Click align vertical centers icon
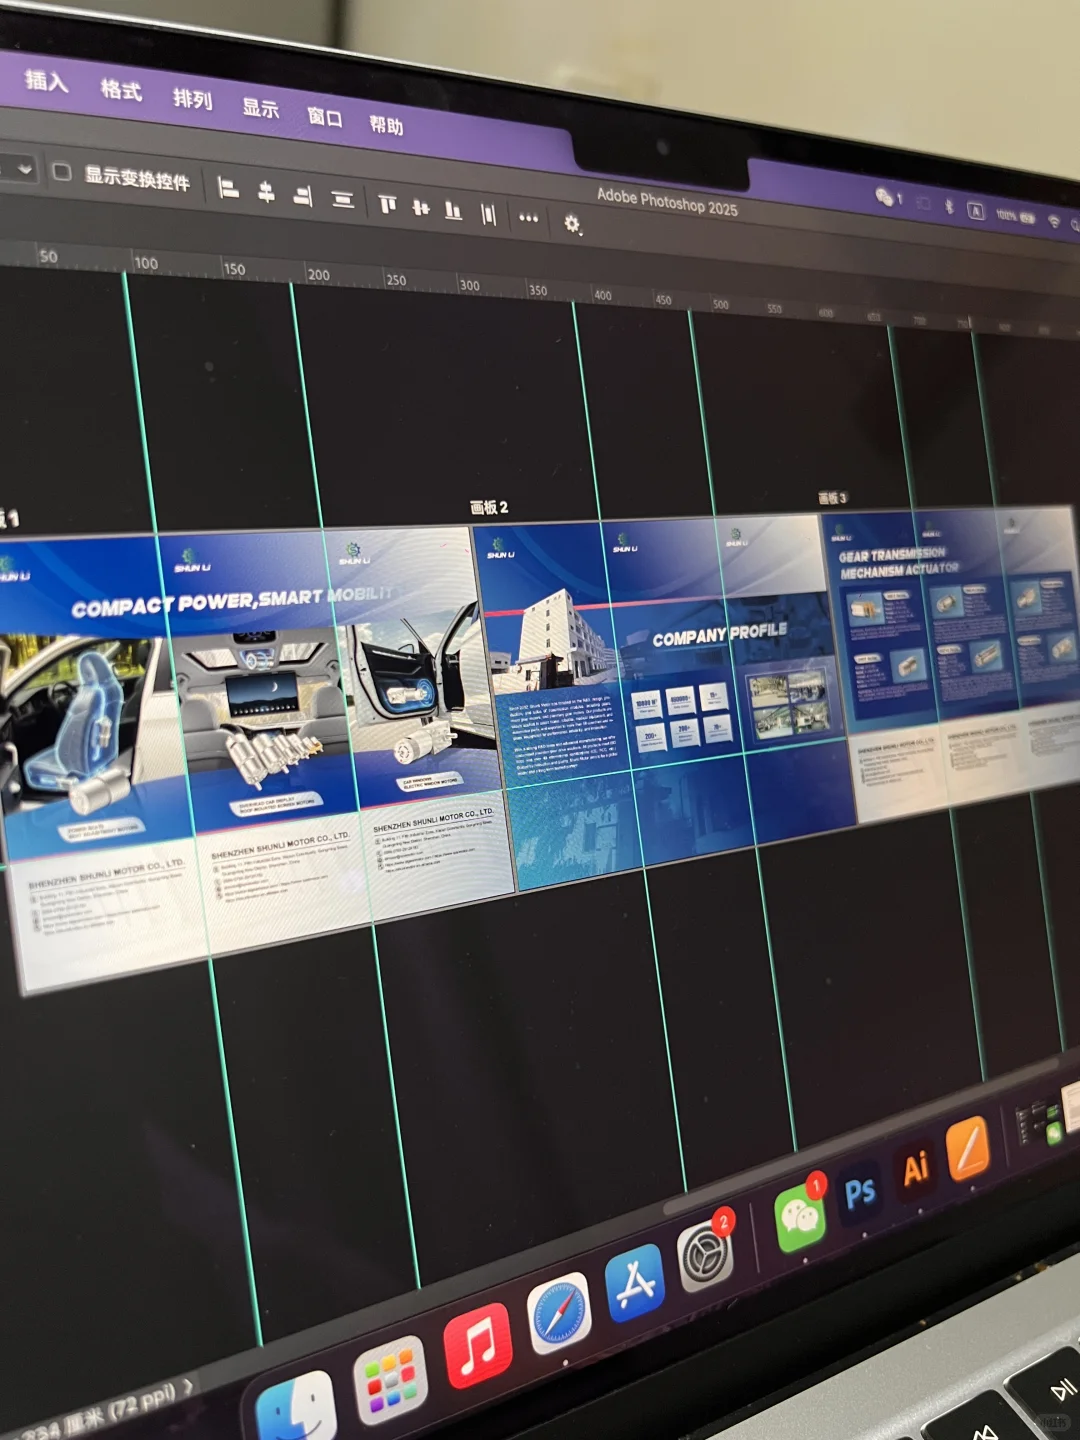1080x1440 pixels. point(421,208)
